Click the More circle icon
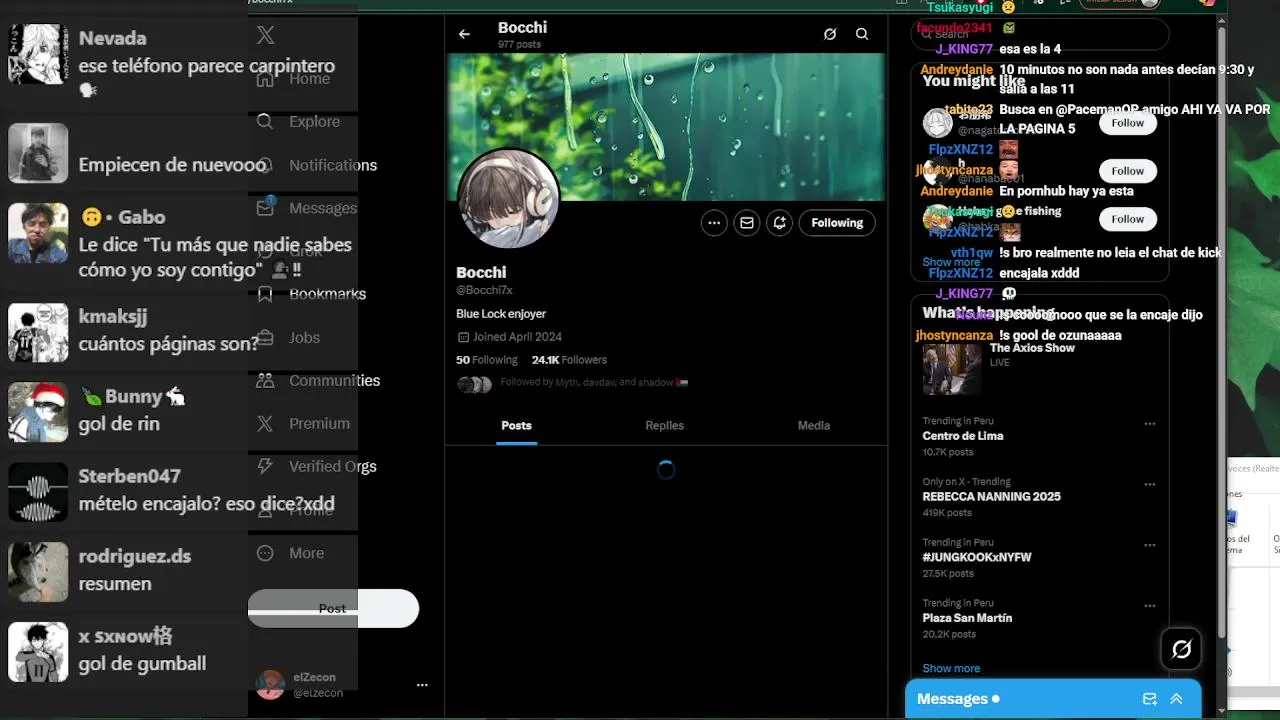 tap(265, 553)
